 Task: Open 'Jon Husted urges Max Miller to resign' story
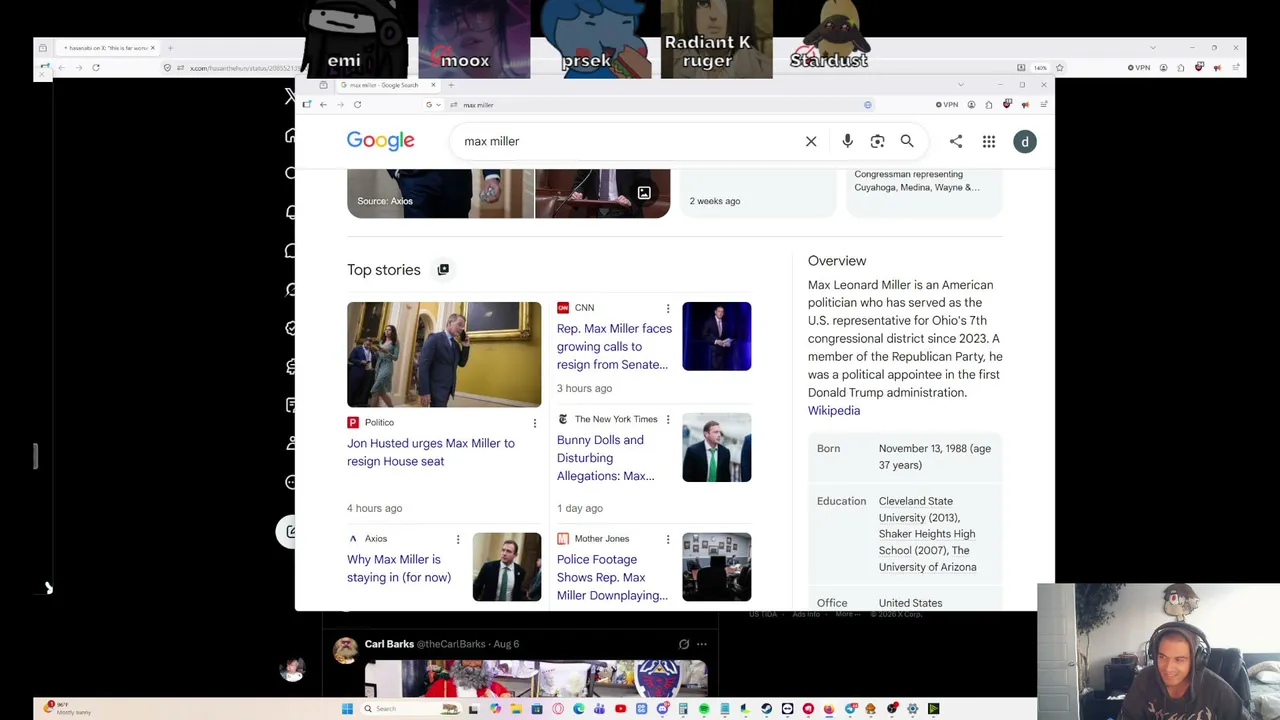pos(431,452)
